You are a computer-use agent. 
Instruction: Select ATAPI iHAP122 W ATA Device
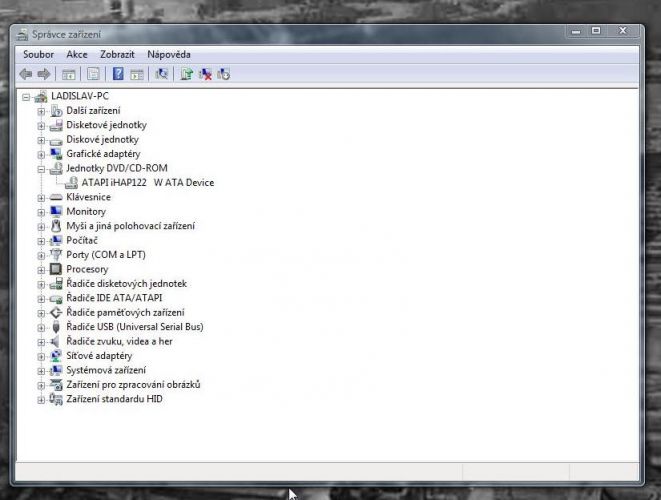pos(148,183)
